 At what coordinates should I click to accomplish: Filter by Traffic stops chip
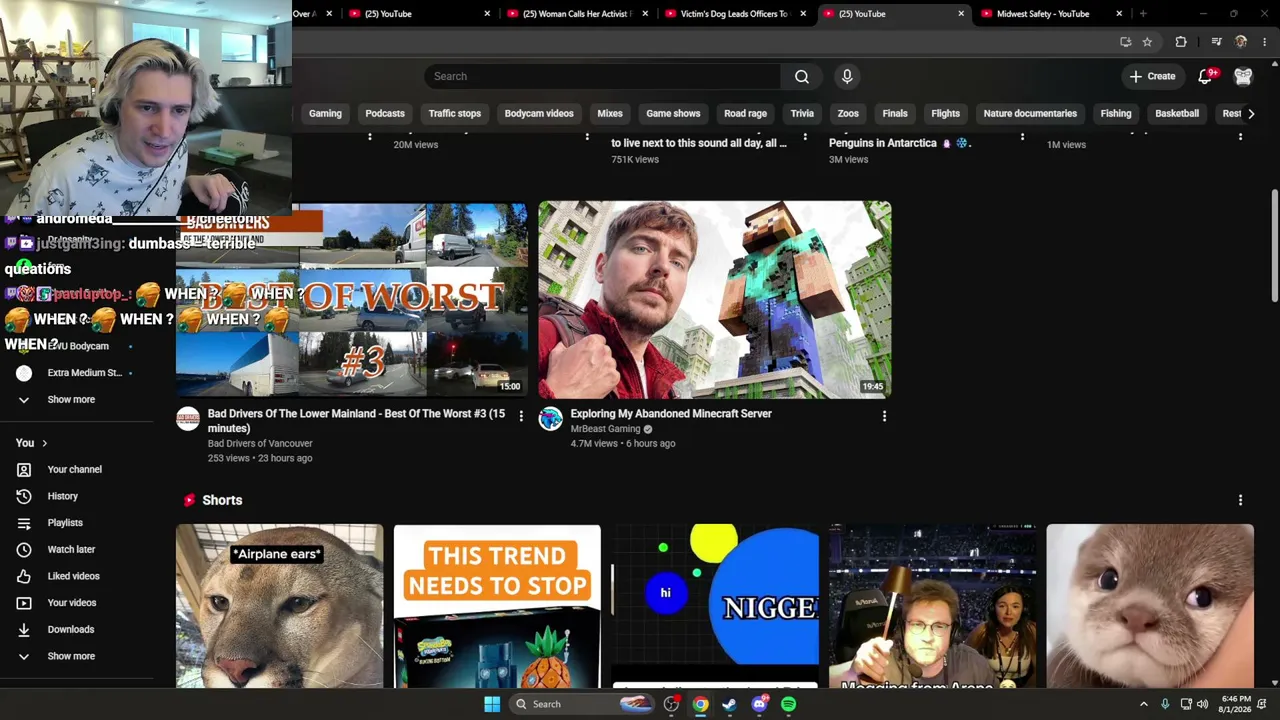pyautogui.click(x=455, y=114)
